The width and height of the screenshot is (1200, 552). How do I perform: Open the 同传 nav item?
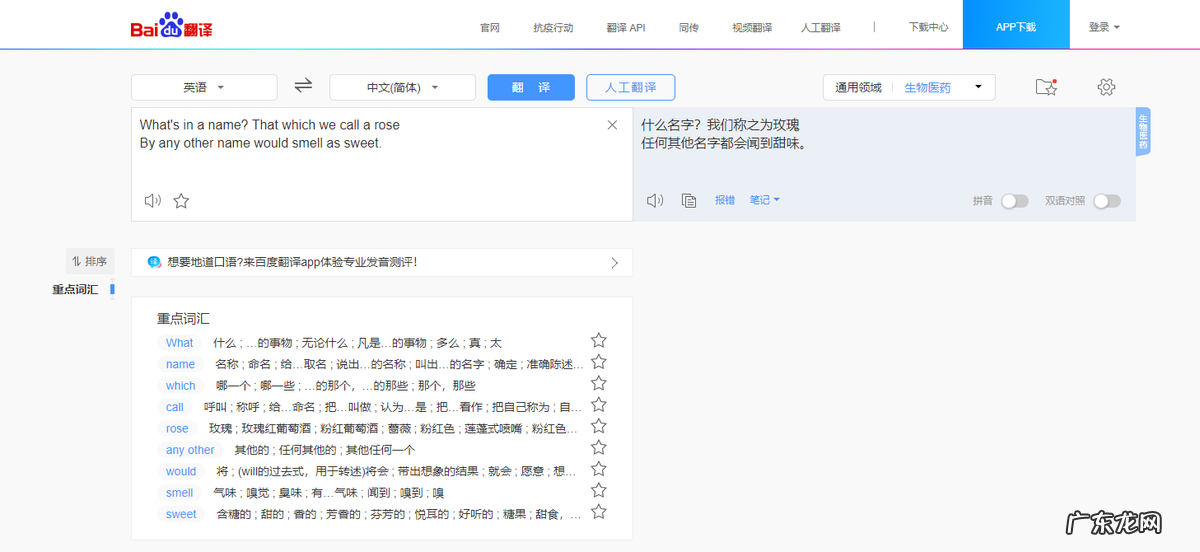pyautogui.click(x=689, y=27)
